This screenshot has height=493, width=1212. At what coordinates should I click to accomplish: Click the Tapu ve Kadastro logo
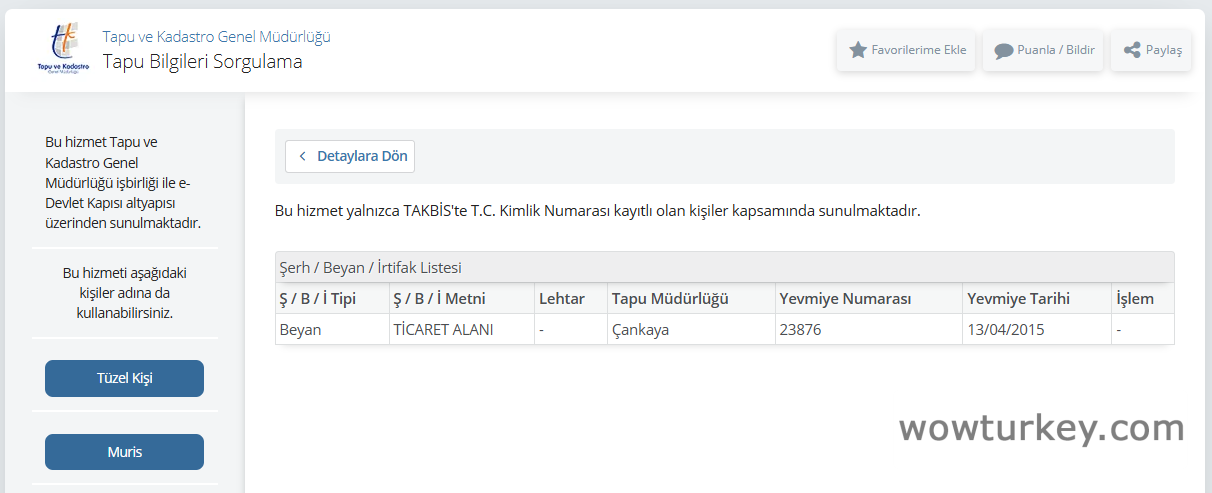point(62,50)
